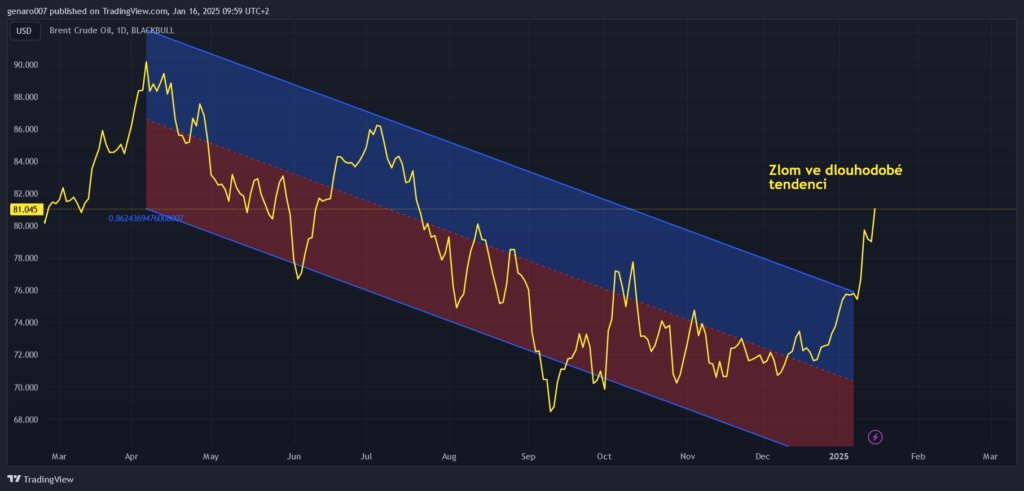Open the USD currency selector
The height and width of the screenshot is (491, 1024).
[x=24, y=31]
